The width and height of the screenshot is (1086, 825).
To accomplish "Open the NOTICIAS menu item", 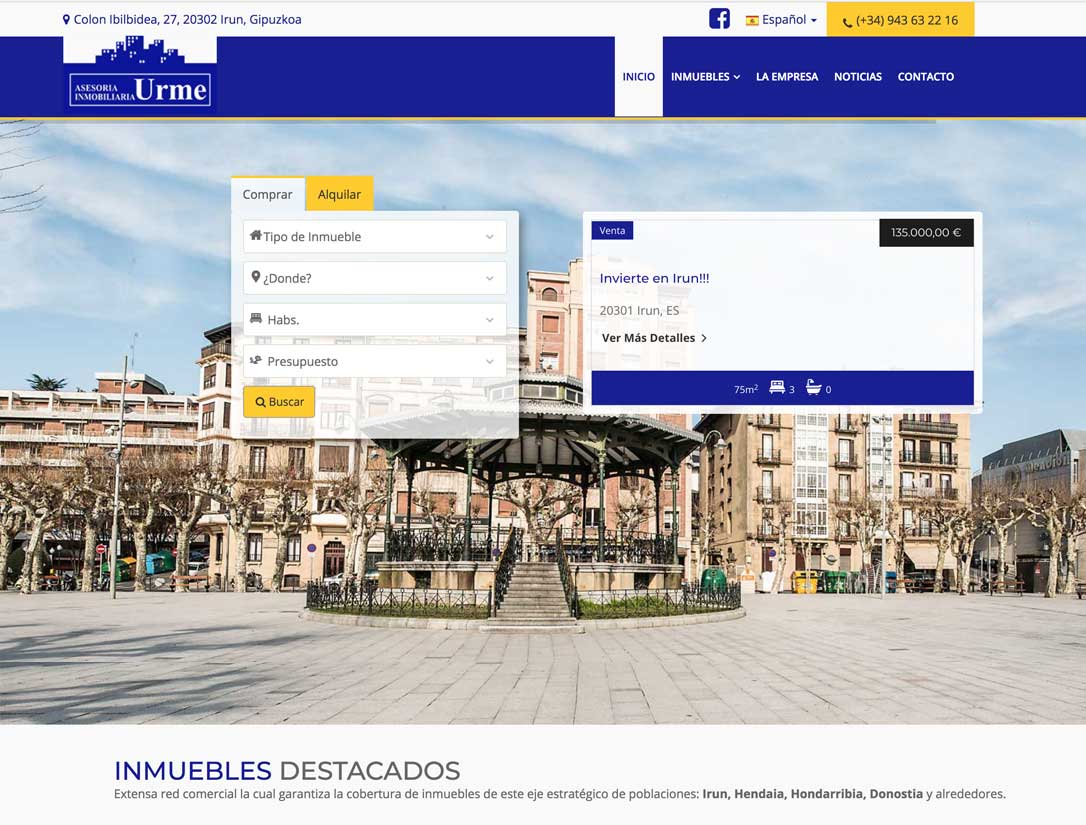I will pyautogui.click(x=858, y=76).
